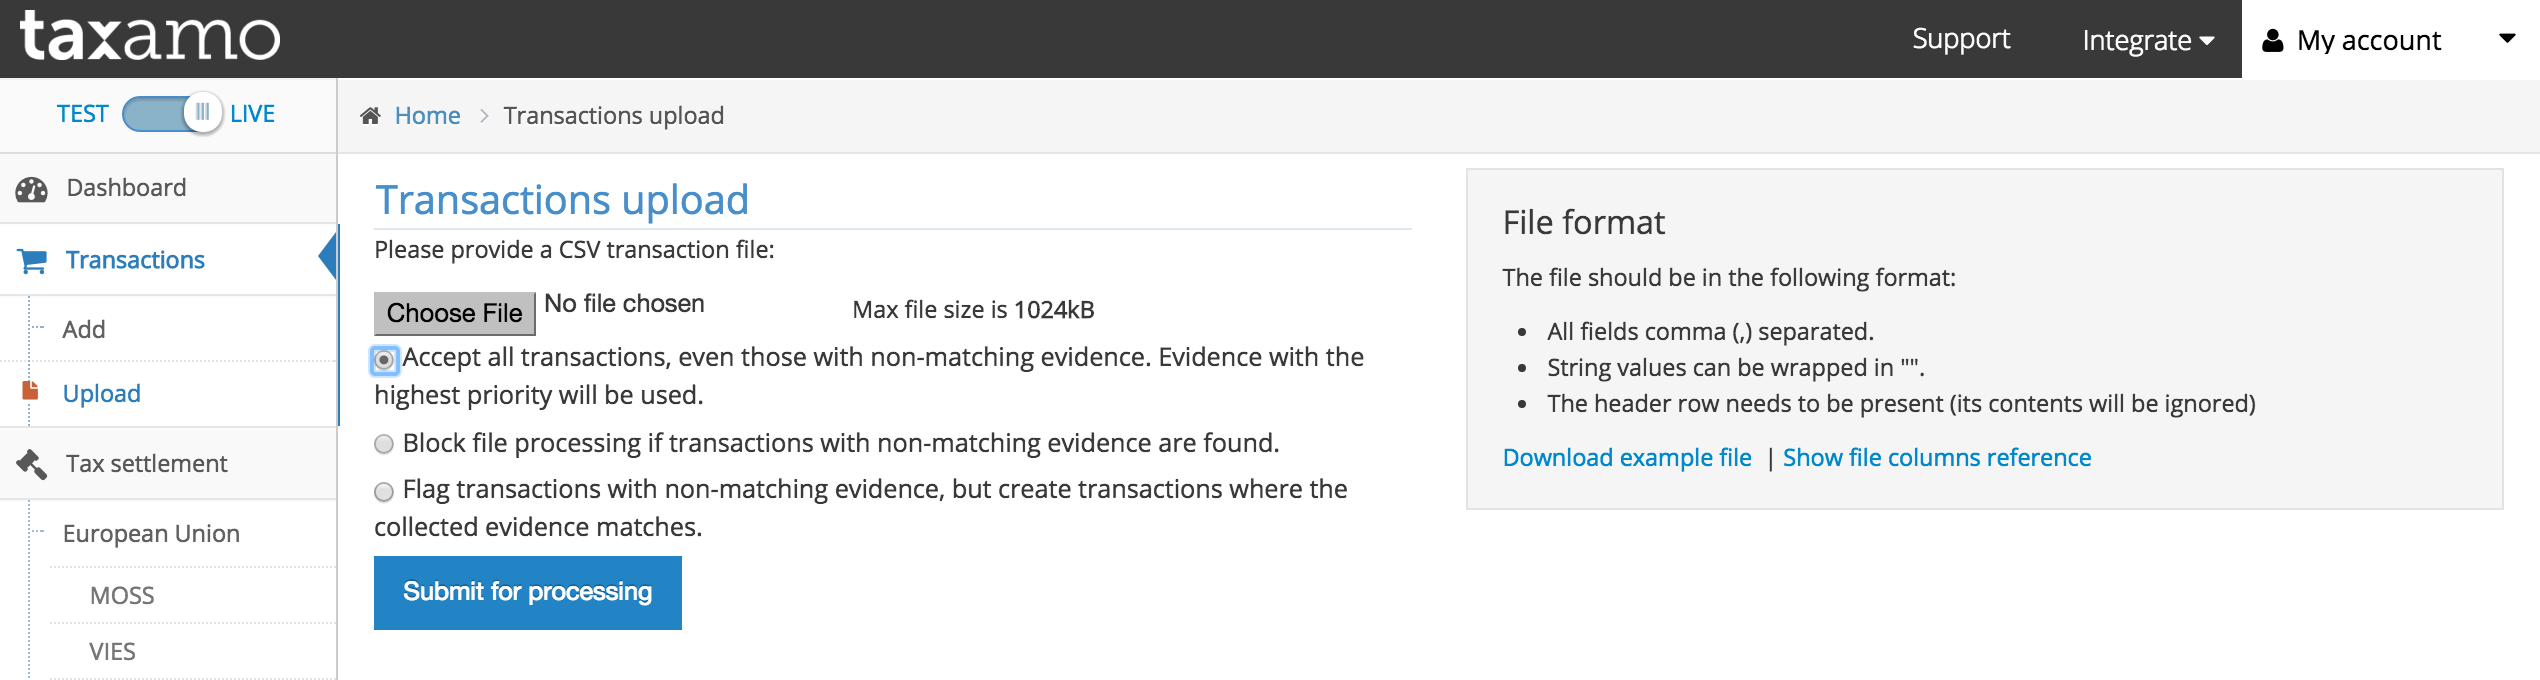Open the Integrate dropdown menu
Image resolution: width=2540 pixels, height=680 pixels.
pos(2147,41)
